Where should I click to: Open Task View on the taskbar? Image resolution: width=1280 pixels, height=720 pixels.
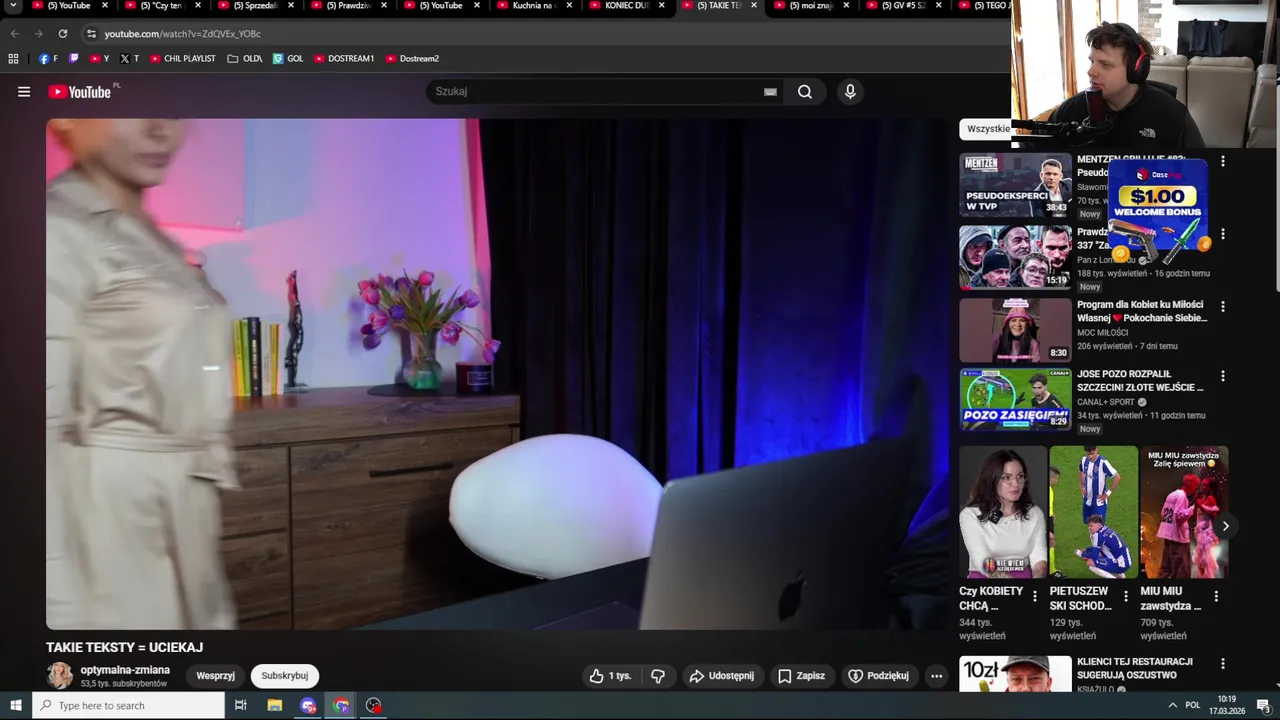(240, 705)
